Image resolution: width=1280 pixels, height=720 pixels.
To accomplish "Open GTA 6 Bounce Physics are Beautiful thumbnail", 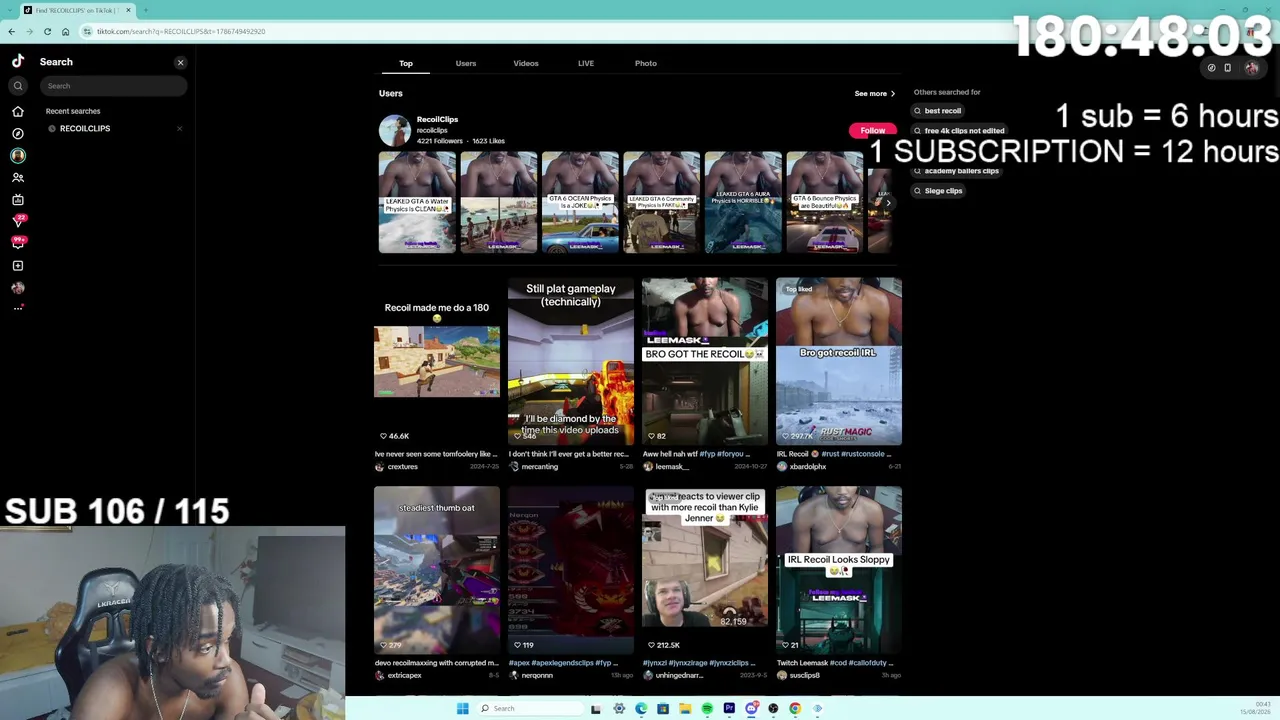I will pos(824,203).
